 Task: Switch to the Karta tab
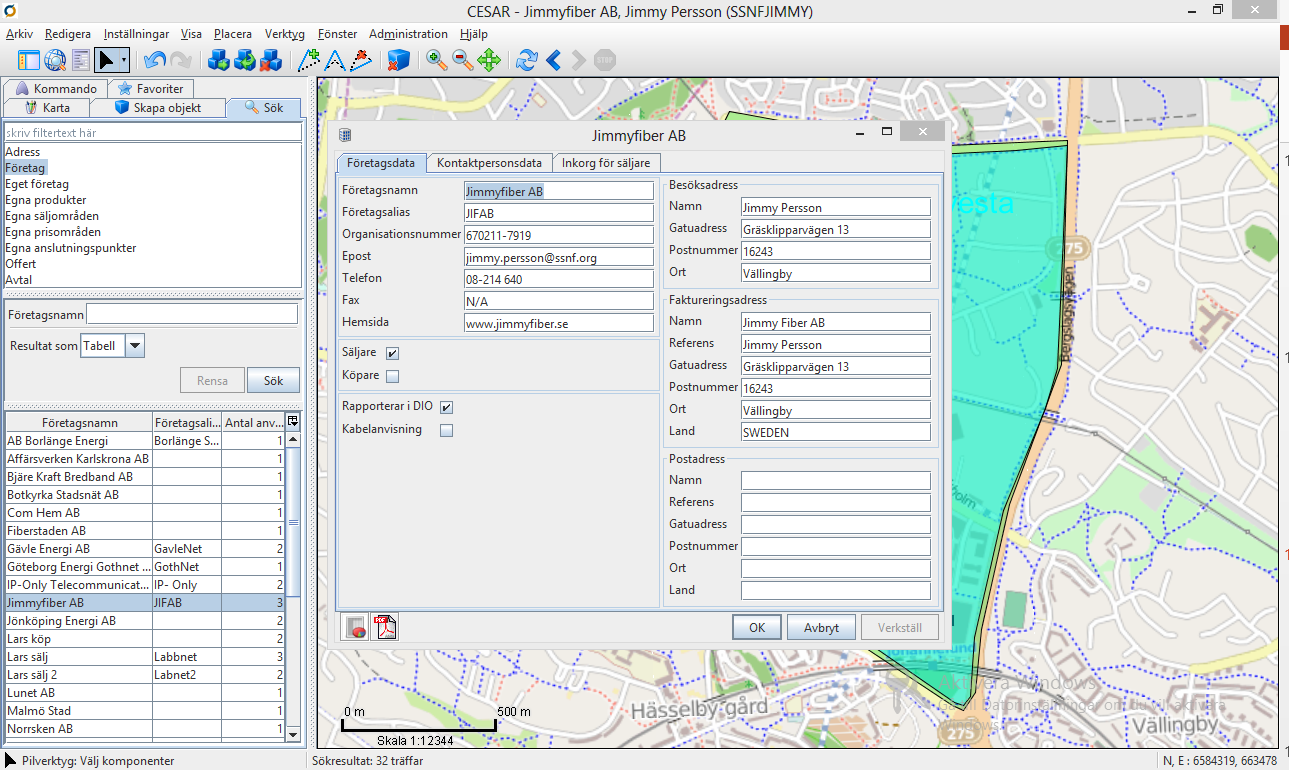[47, 107]
